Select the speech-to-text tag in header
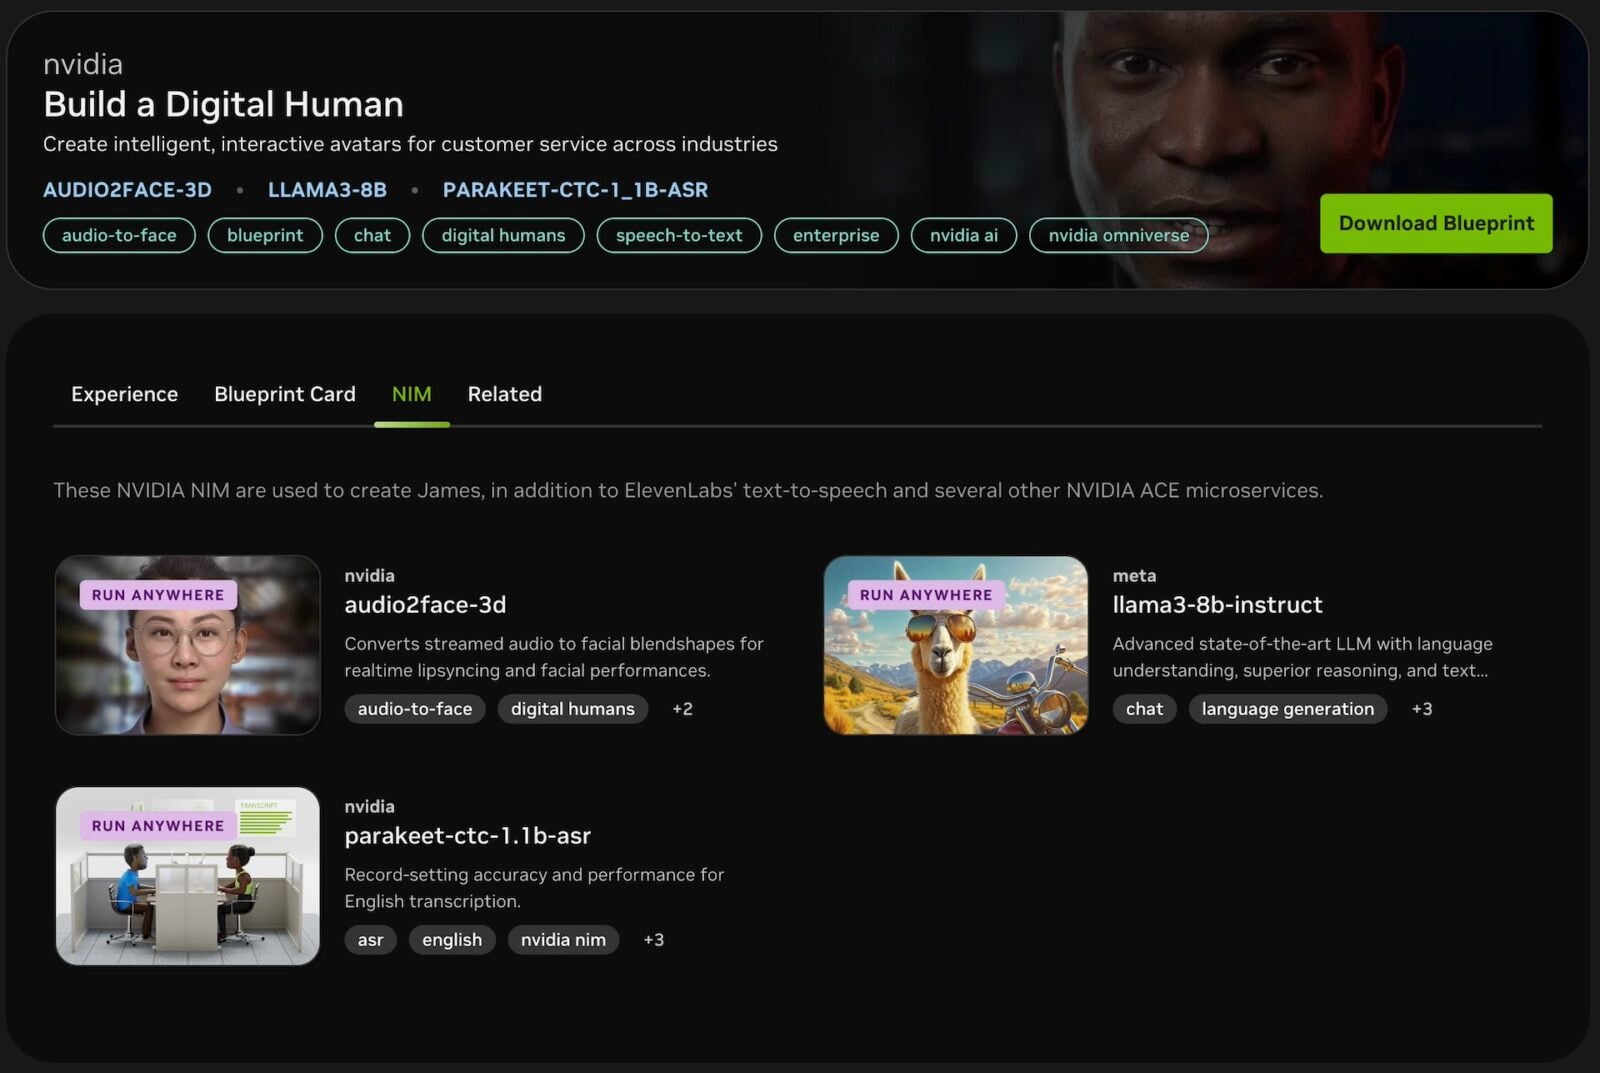1600x1073 pixels. click(x=678, y=236)
